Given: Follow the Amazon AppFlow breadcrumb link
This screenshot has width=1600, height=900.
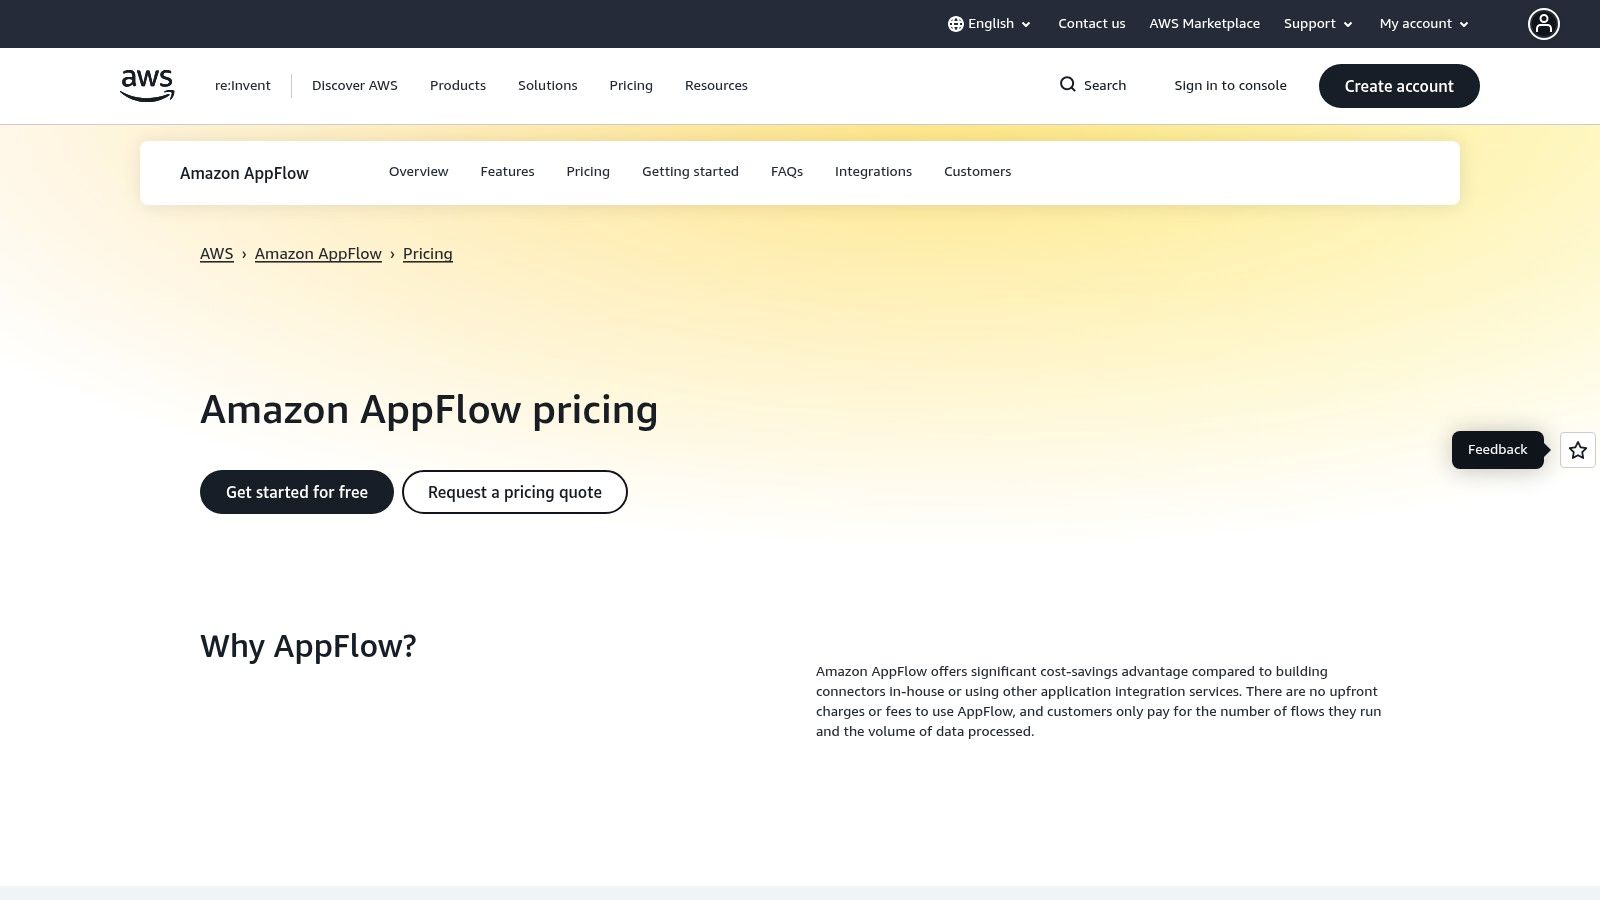Looking at the screenshot, I should point(318,254).
